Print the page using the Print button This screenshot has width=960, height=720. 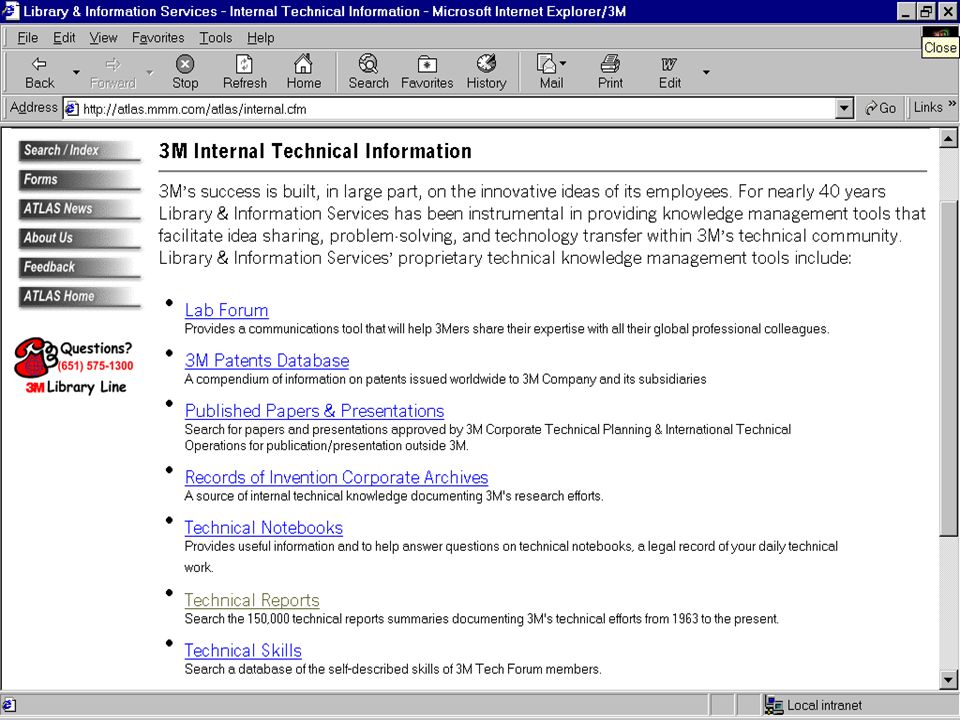[610, 72]
